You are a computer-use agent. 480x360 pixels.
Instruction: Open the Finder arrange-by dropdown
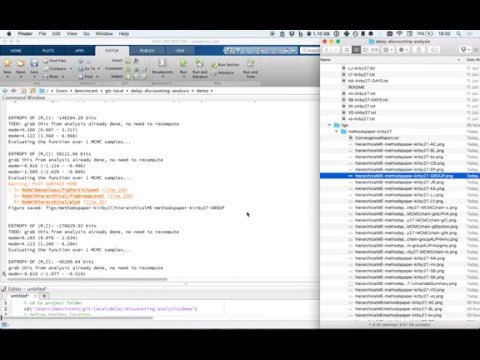(388, 50)
